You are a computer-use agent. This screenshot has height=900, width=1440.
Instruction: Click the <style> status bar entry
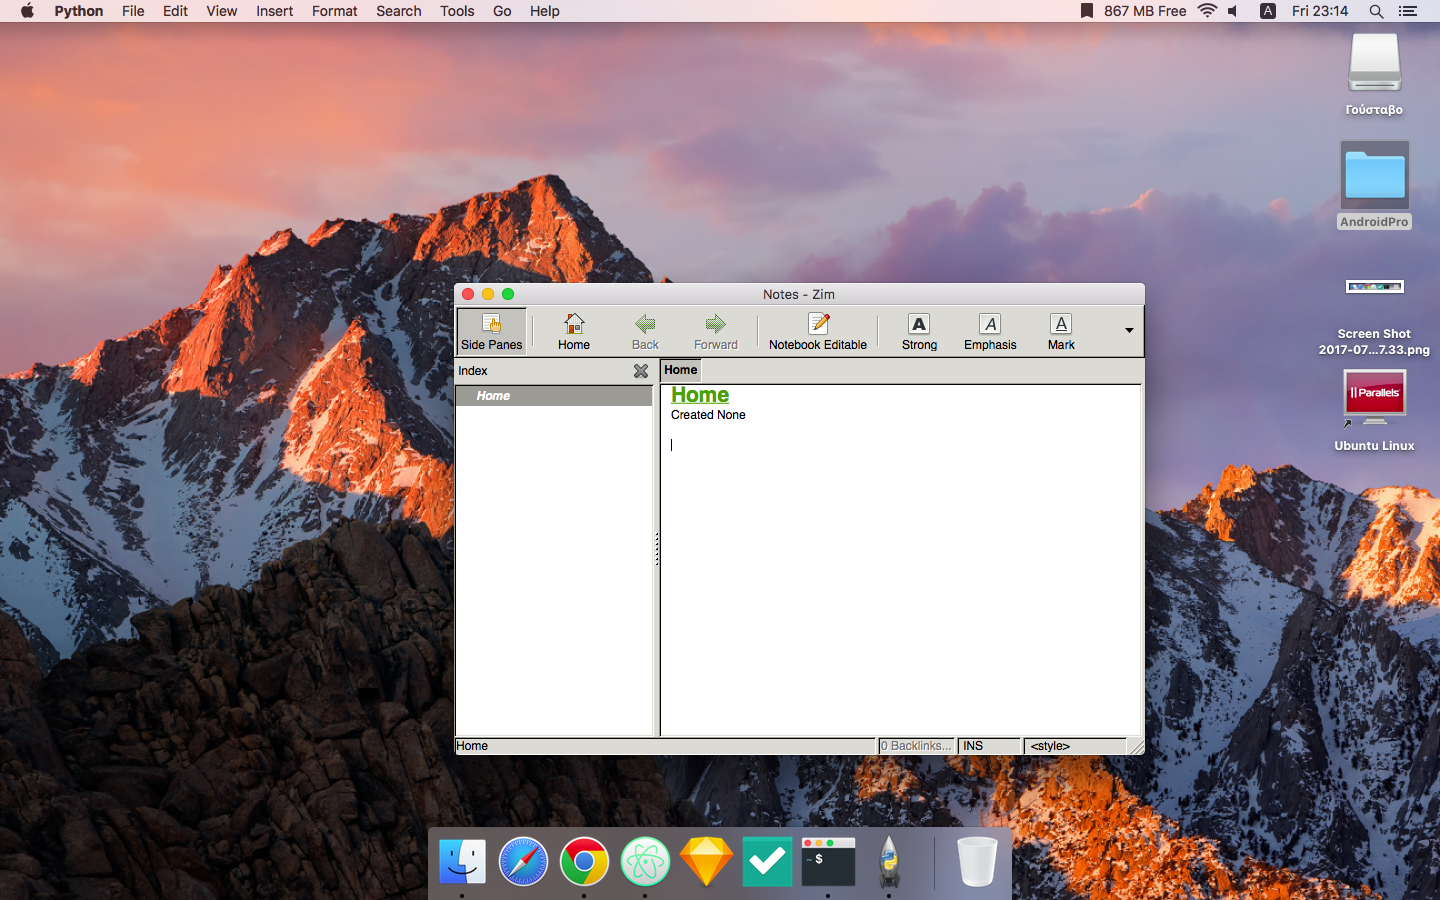1075,746
